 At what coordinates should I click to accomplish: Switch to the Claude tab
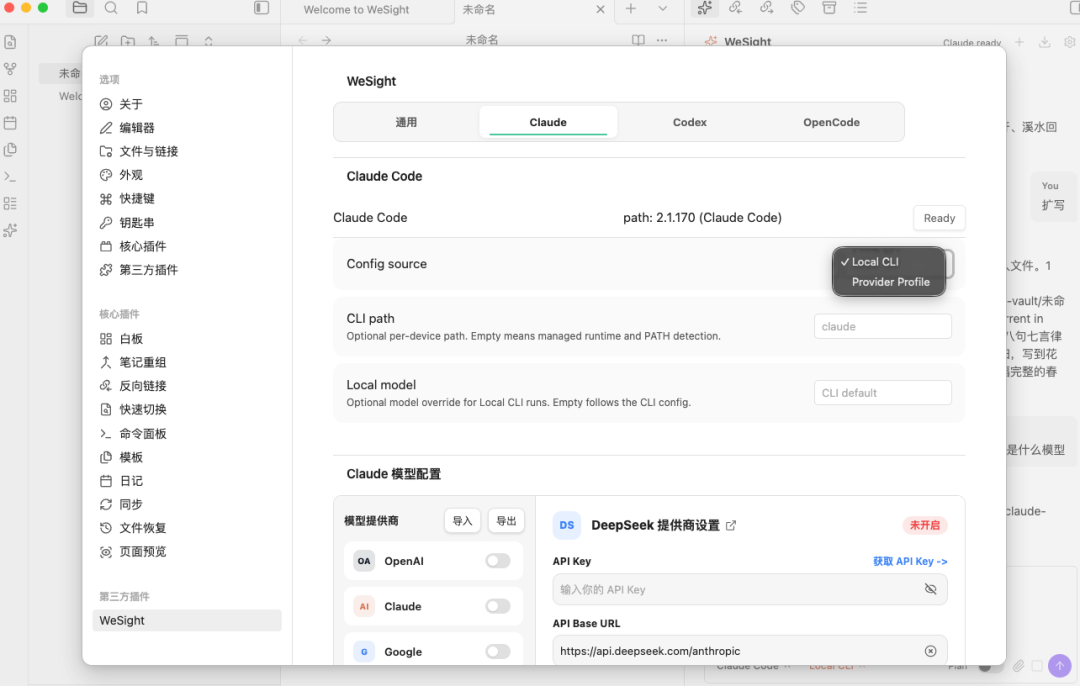(x=548, y=122)
